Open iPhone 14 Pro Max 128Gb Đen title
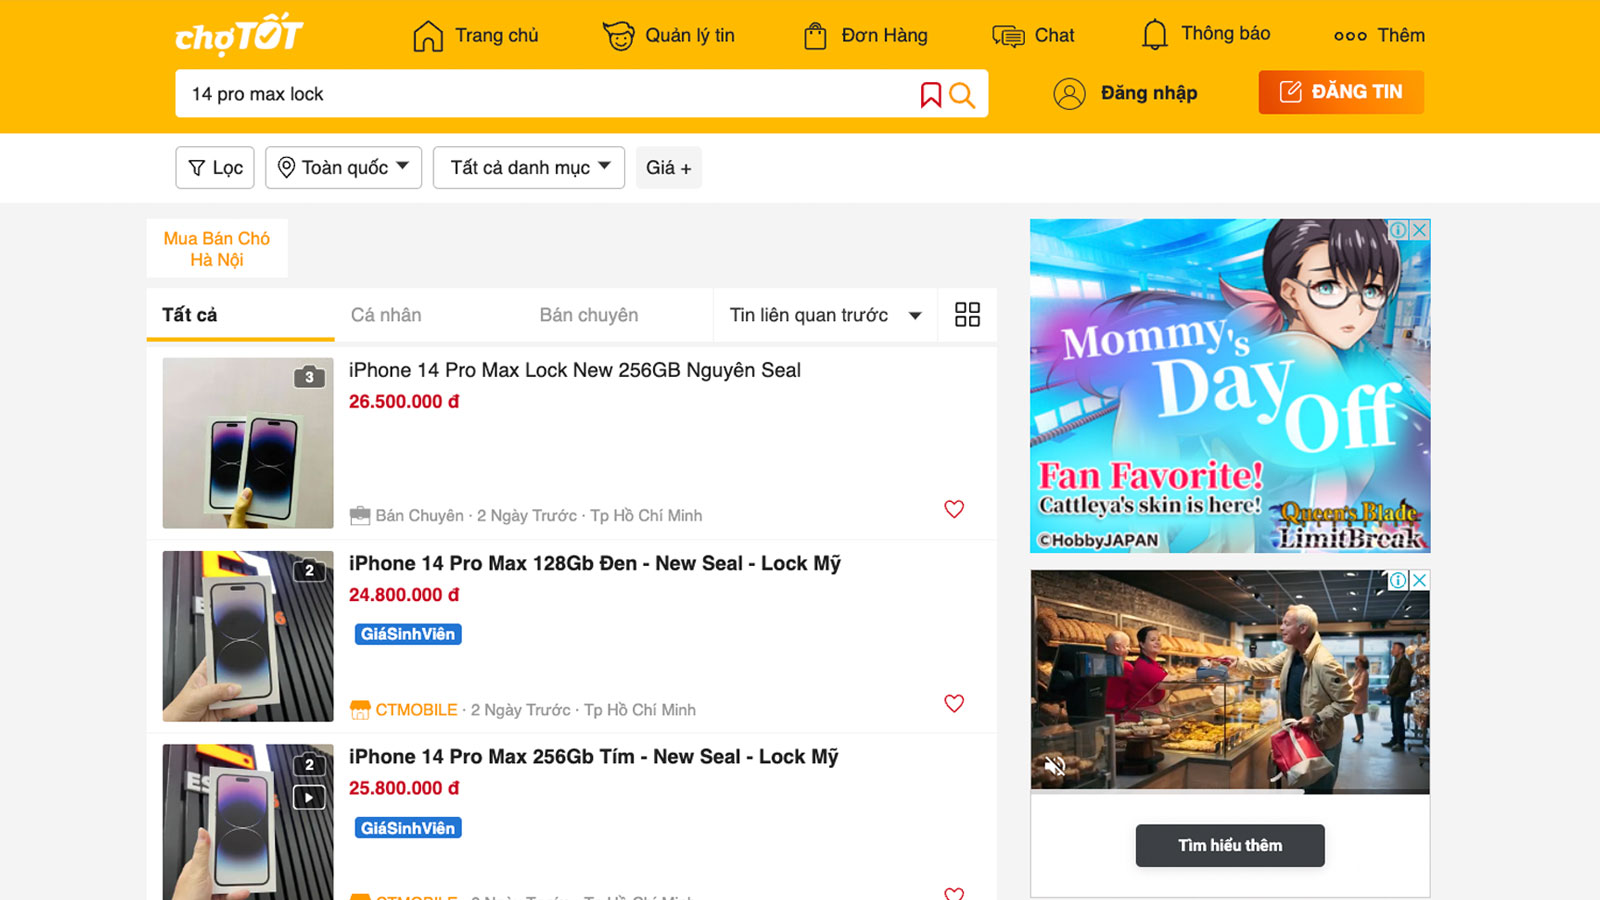 click(x=595, y=563)
